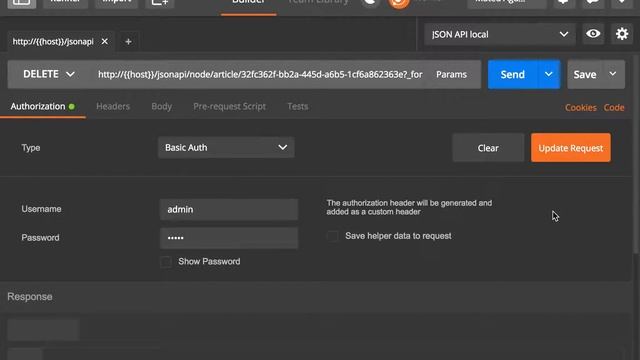Enable the Show Password checkbox
The image size is (640, 360).
166,262
